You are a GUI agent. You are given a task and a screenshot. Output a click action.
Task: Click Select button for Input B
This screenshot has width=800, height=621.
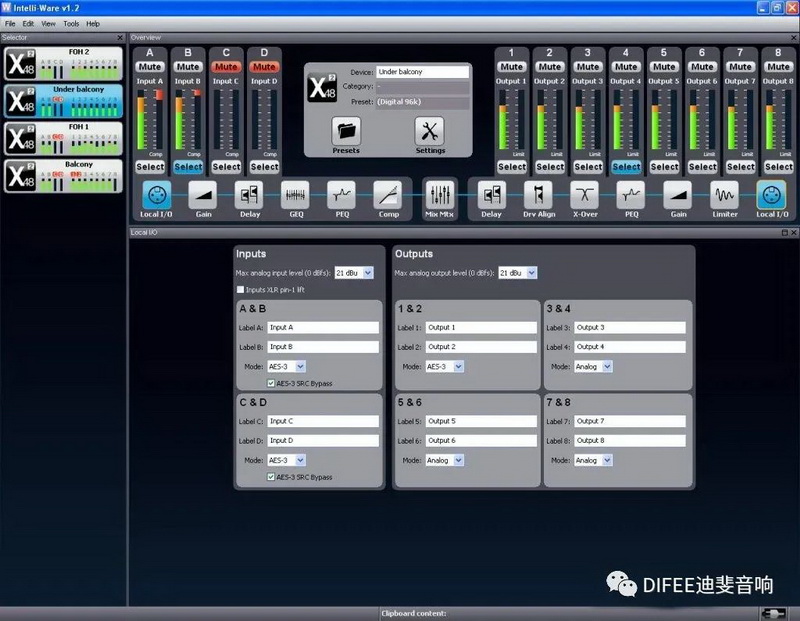click(188, 167)
